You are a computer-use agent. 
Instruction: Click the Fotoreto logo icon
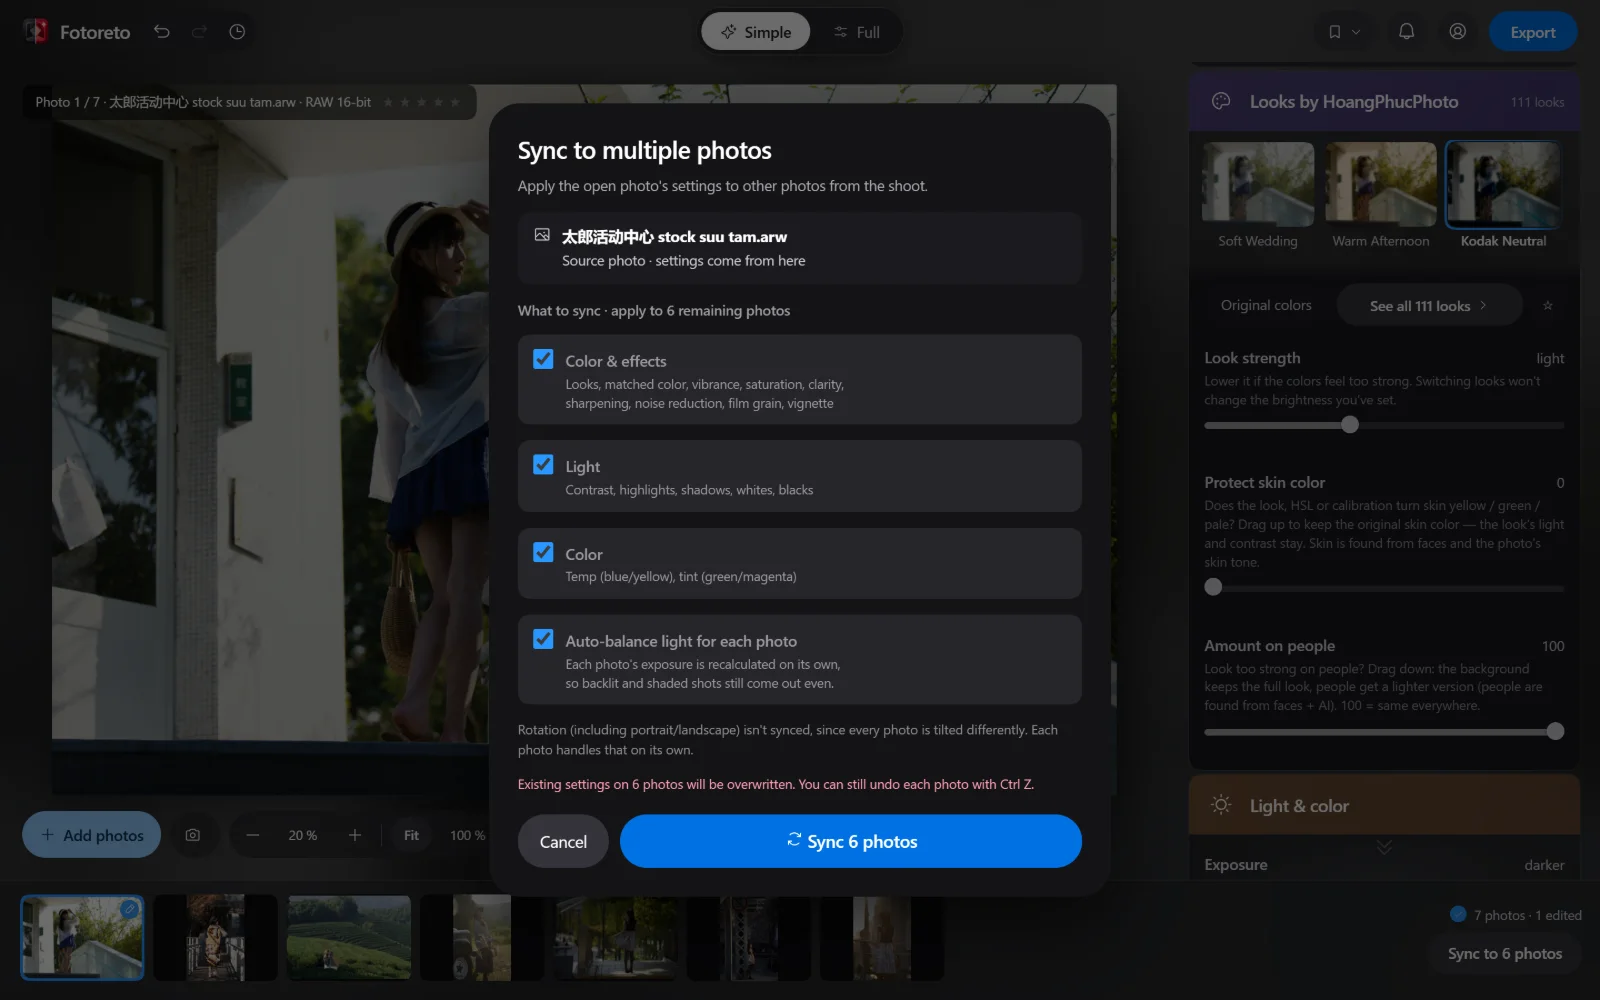36,32
